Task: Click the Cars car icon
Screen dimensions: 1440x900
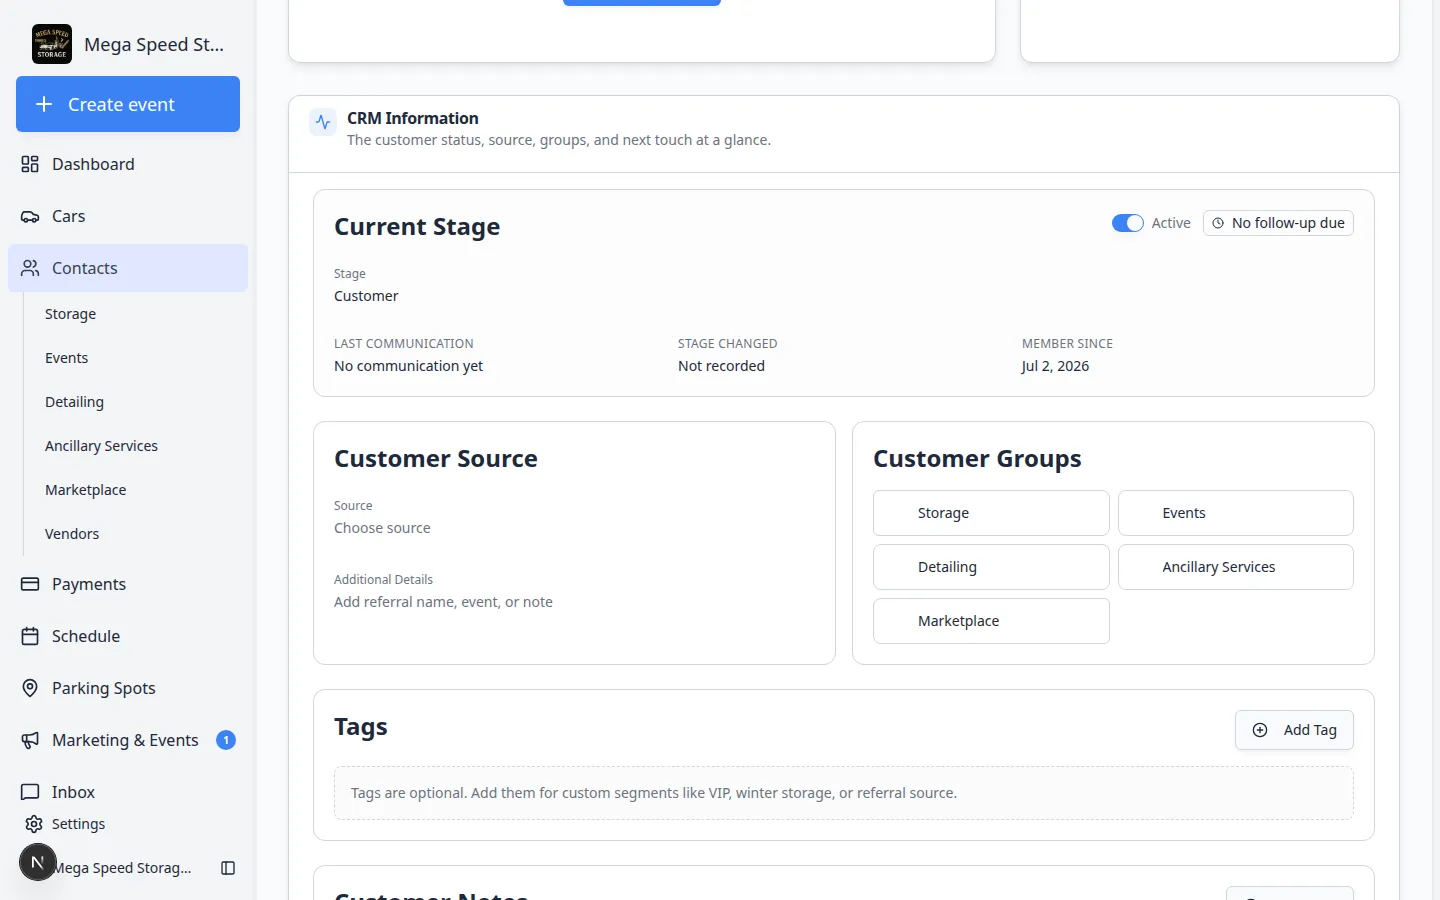Action: pos(30,216)
